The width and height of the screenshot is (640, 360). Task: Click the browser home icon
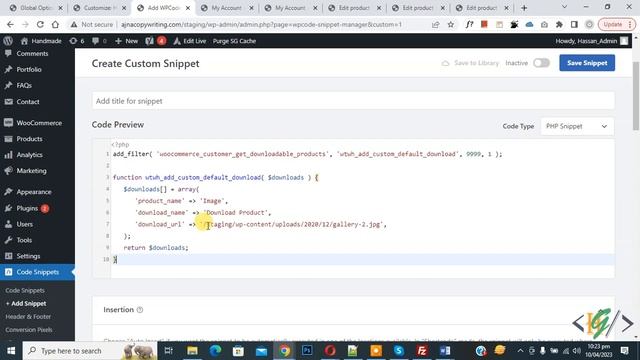55,24
